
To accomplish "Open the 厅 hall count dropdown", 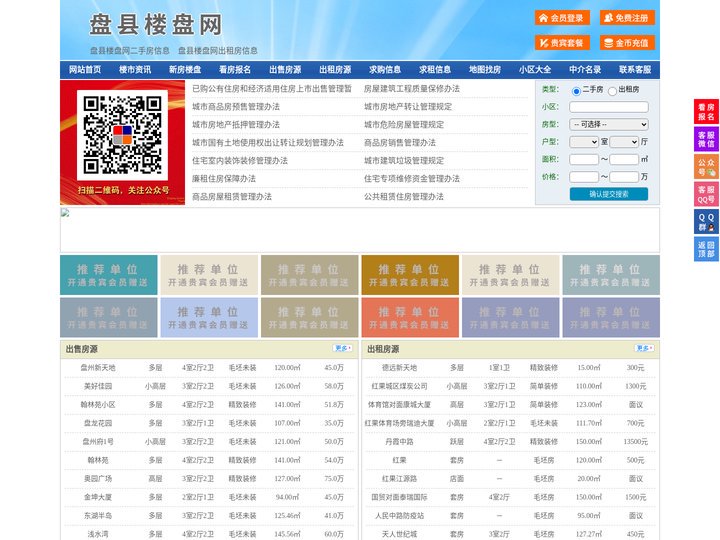I will coord(624,142).
